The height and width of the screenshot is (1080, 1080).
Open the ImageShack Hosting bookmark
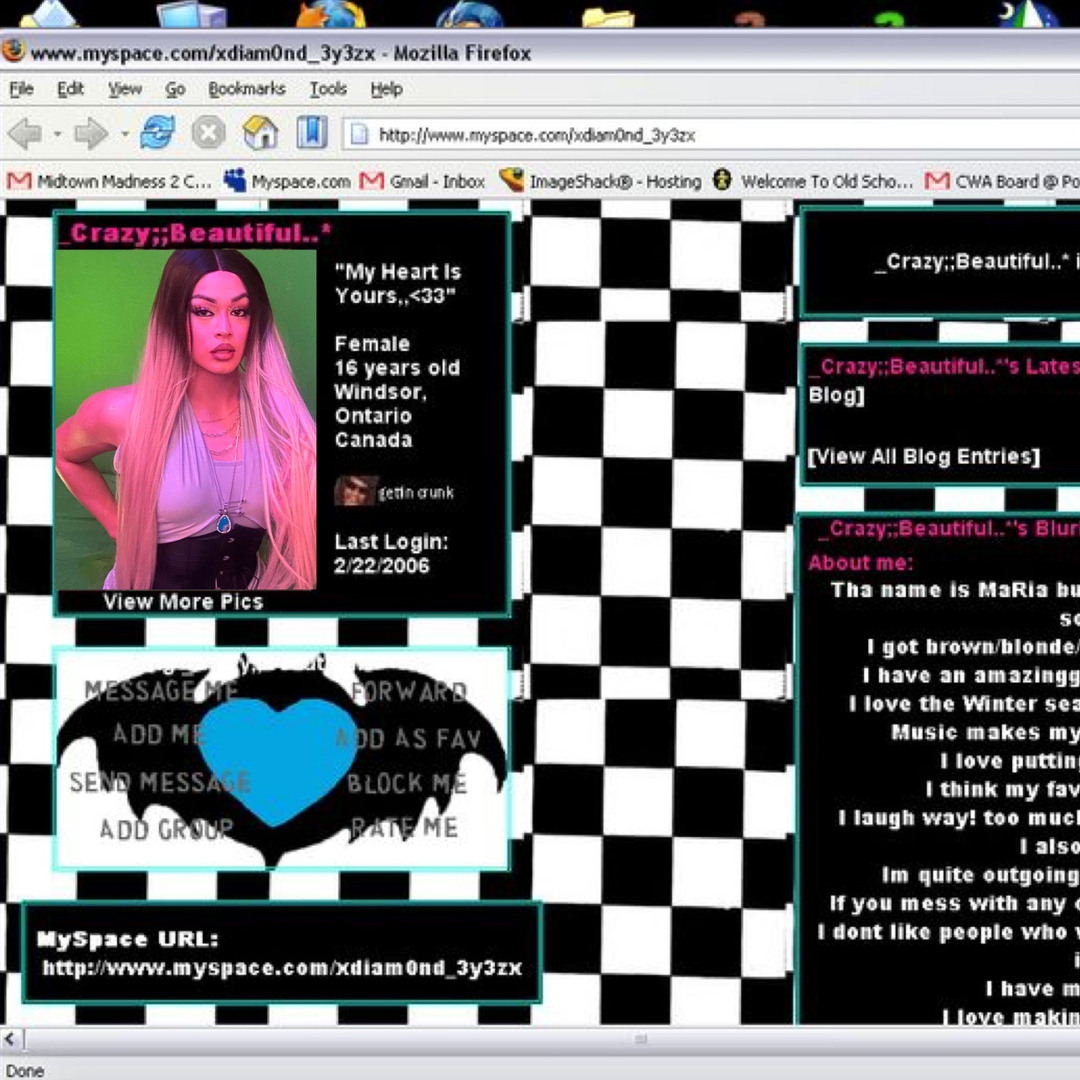[601, 181]
